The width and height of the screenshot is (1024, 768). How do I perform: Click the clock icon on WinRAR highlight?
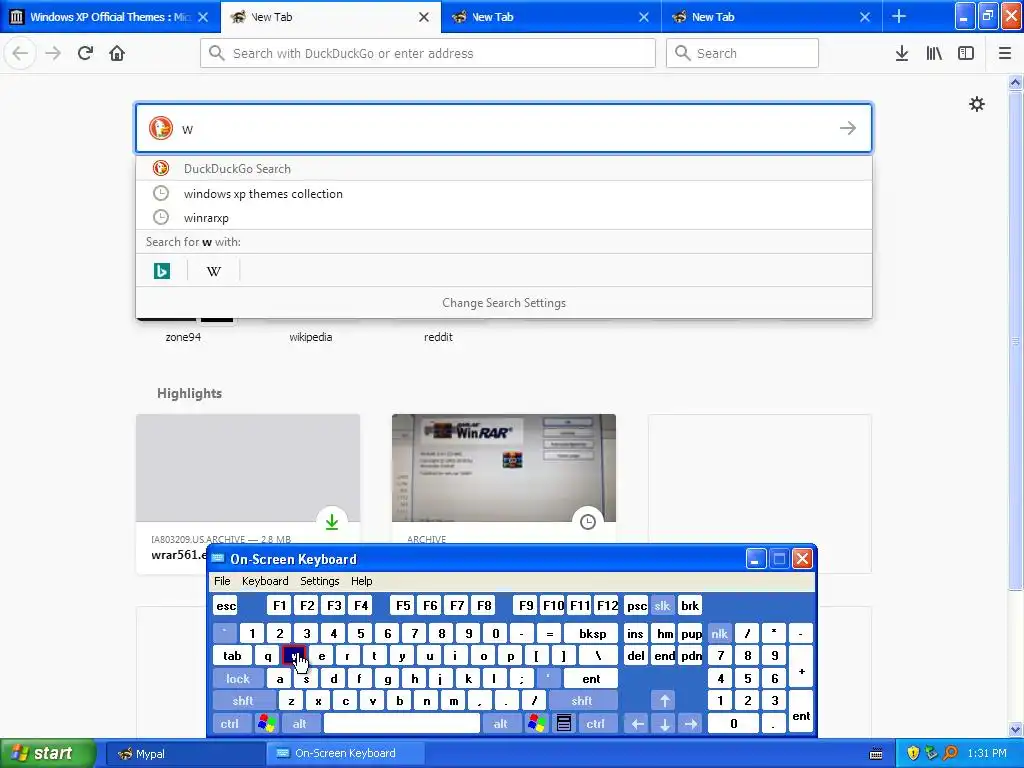click(x=588, y=522)
